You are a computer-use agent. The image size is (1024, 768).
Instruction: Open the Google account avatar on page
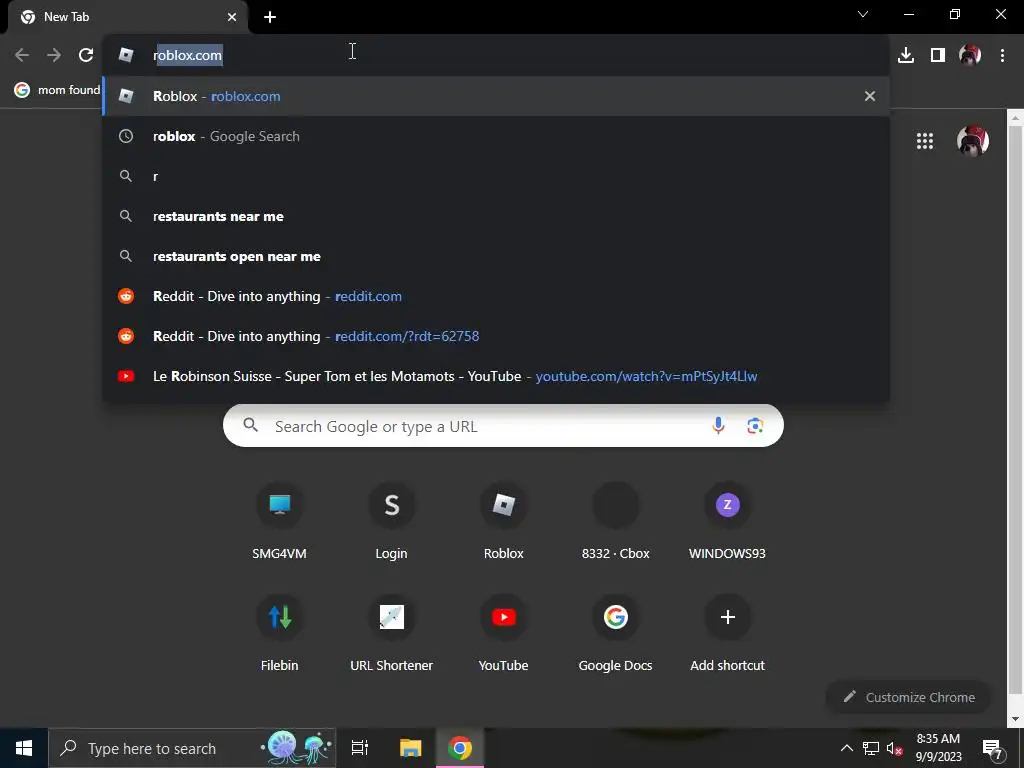tap(972, 140)
